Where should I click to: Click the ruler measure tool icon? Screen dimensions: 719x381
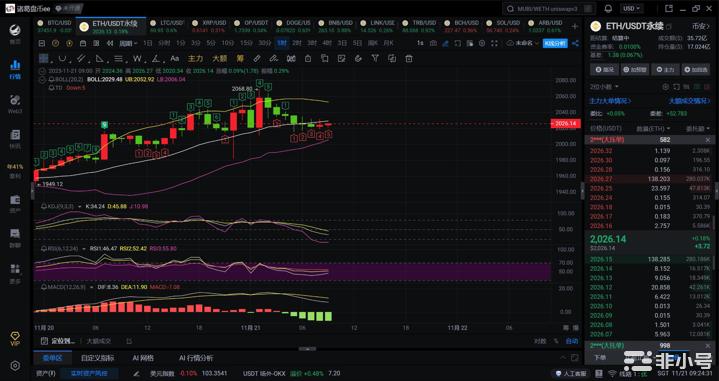click(257, 59)
